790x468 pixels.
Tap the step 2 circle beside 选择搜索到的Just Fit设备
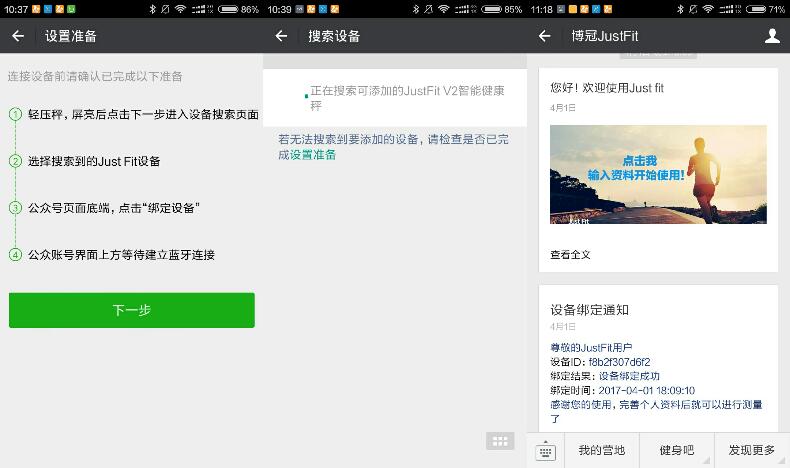(x=15, y=161)
